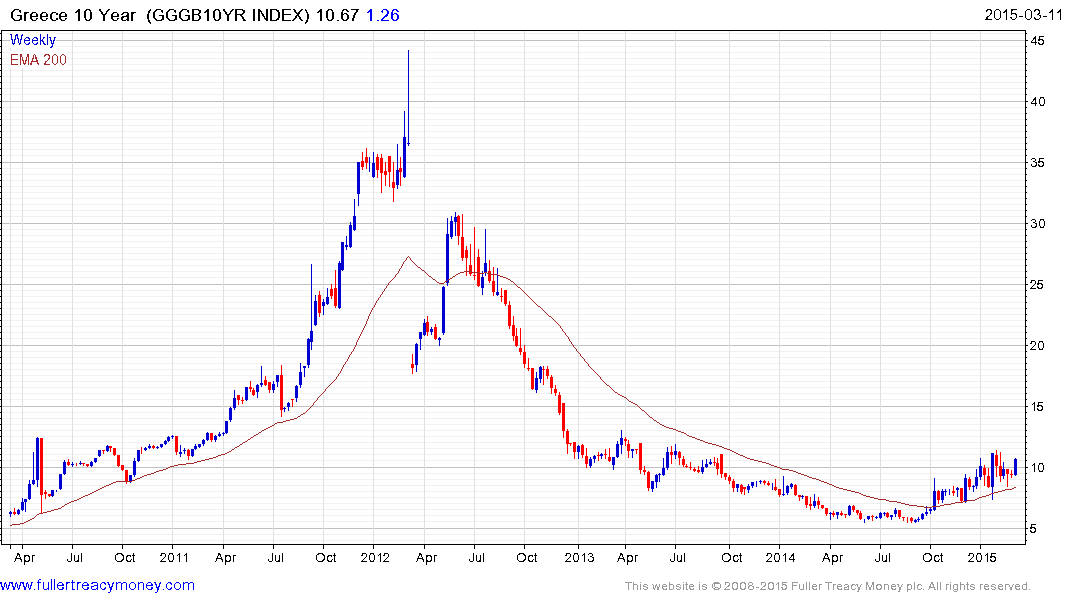Click the y-axis label '20'

[x=1037, y=346]
